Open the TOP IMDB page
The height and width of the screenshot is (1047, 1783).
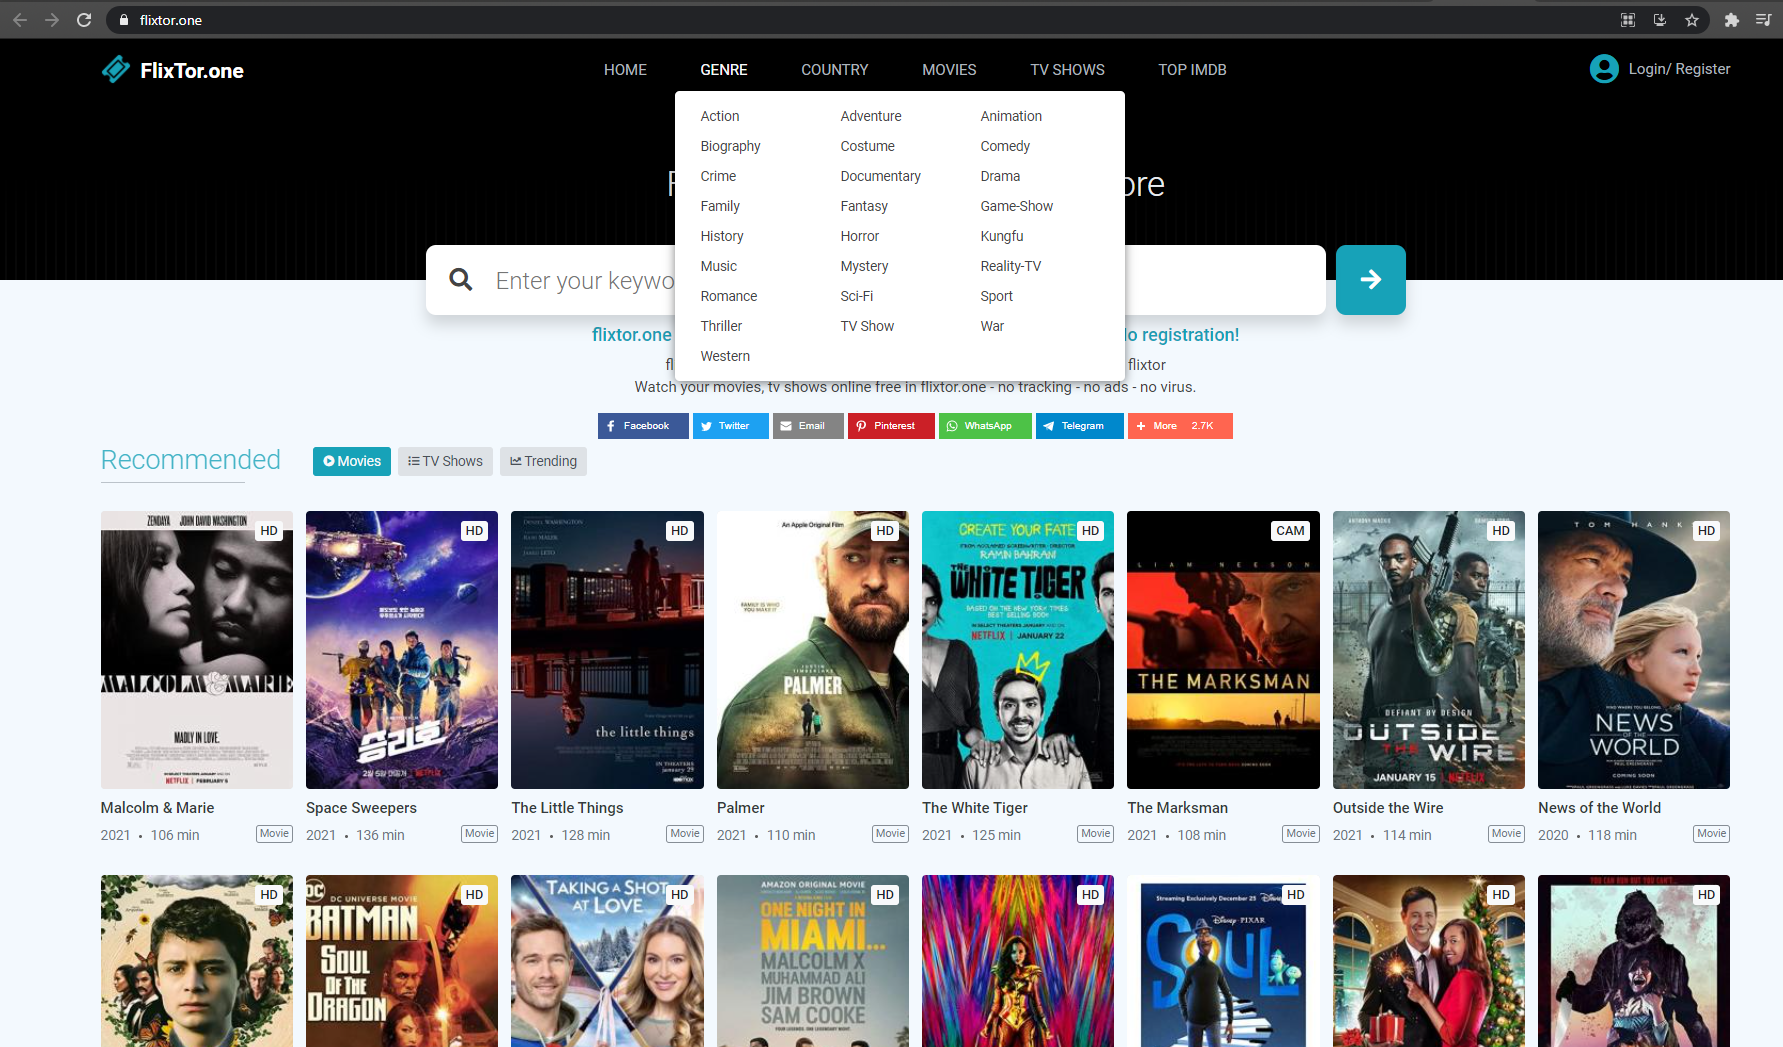click(x=1192, y=70)
